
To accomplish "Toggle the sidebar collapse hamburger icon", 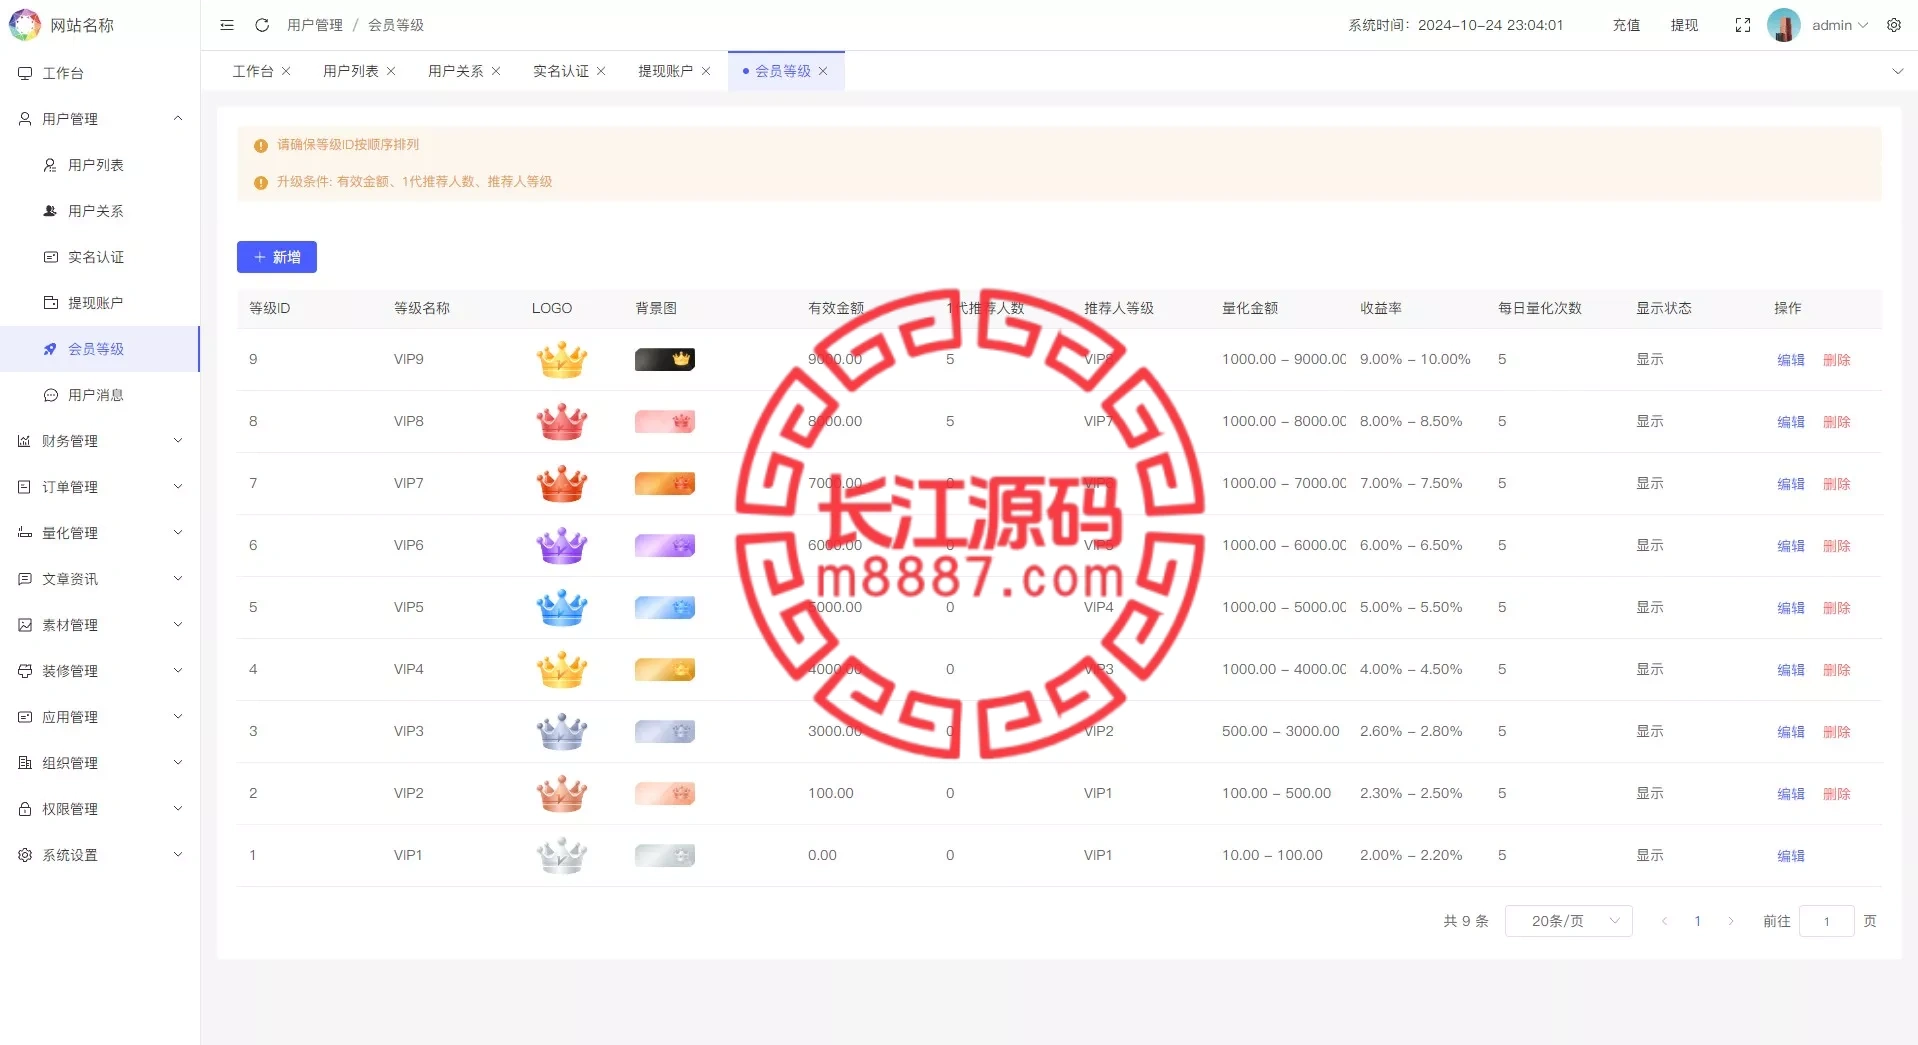I will 227,25.
